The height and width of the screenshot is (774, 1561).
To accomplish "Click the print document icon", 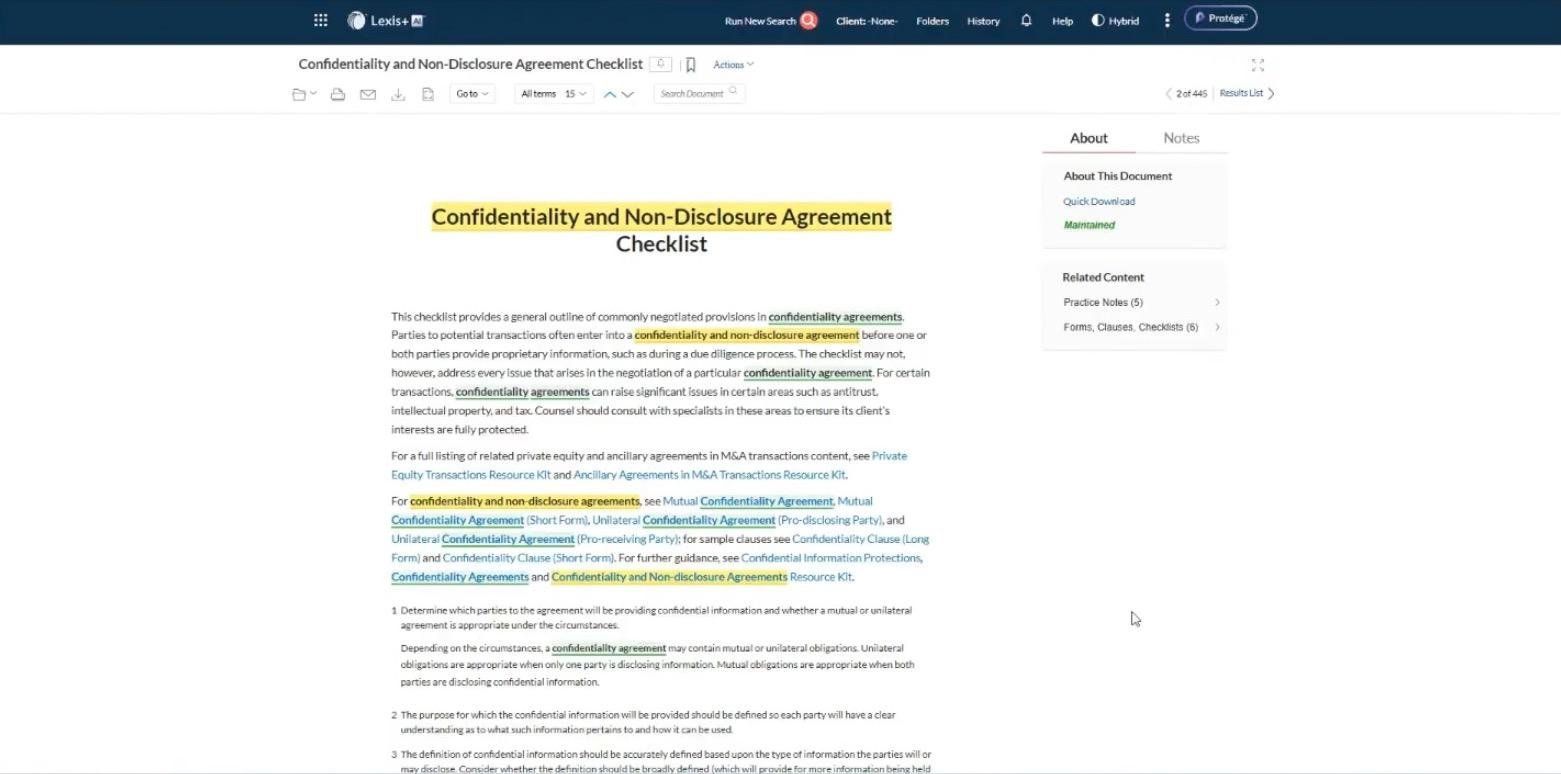I will click(x=338, y=94).
